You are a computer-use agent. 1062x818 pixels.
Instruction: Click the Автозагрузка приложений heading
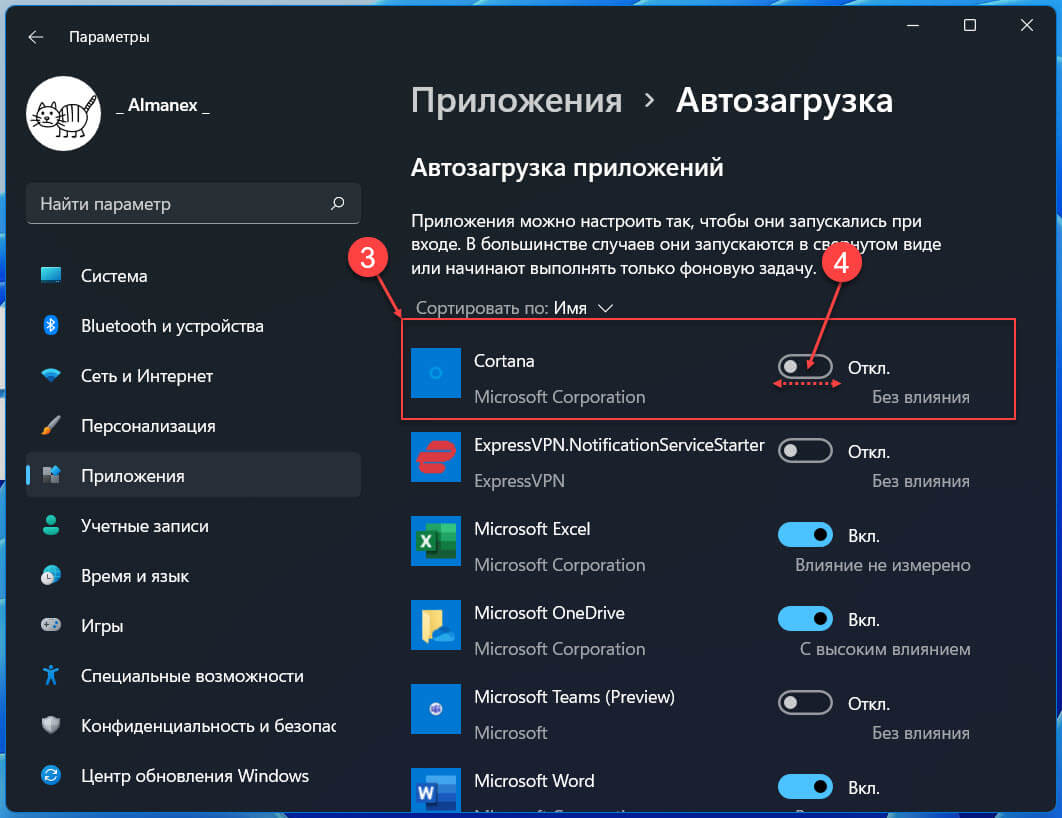567,167
